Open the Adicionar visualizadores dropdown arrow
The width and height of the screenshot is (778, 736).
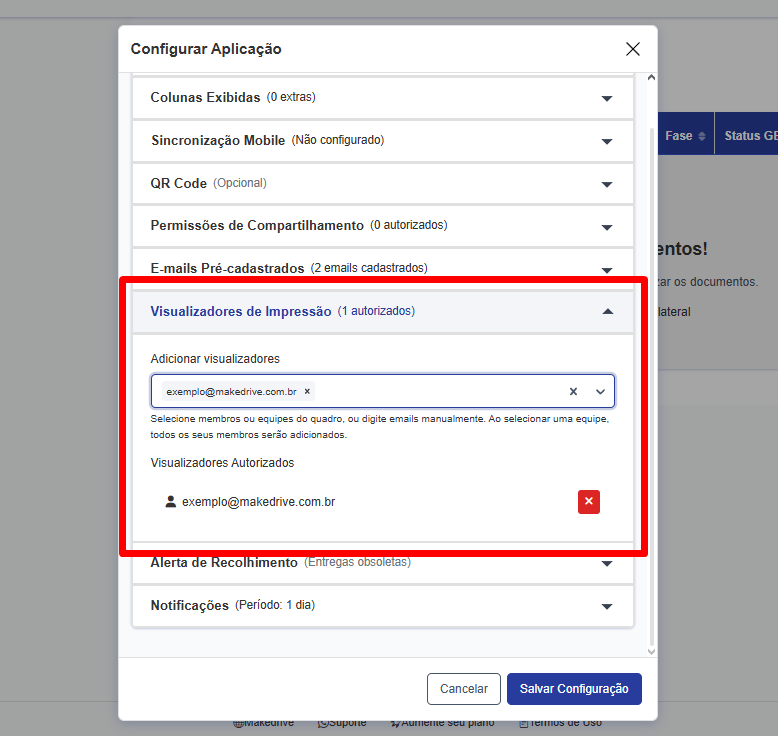pos(600,392)
